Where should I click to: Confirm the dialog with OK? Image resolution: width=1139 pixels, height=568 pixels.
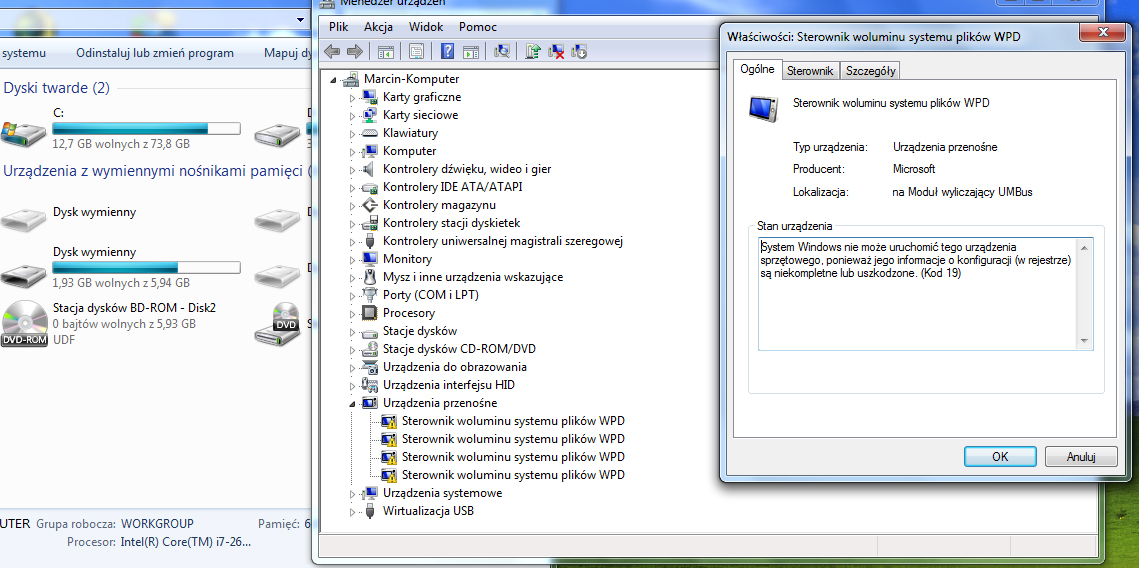1000,456
